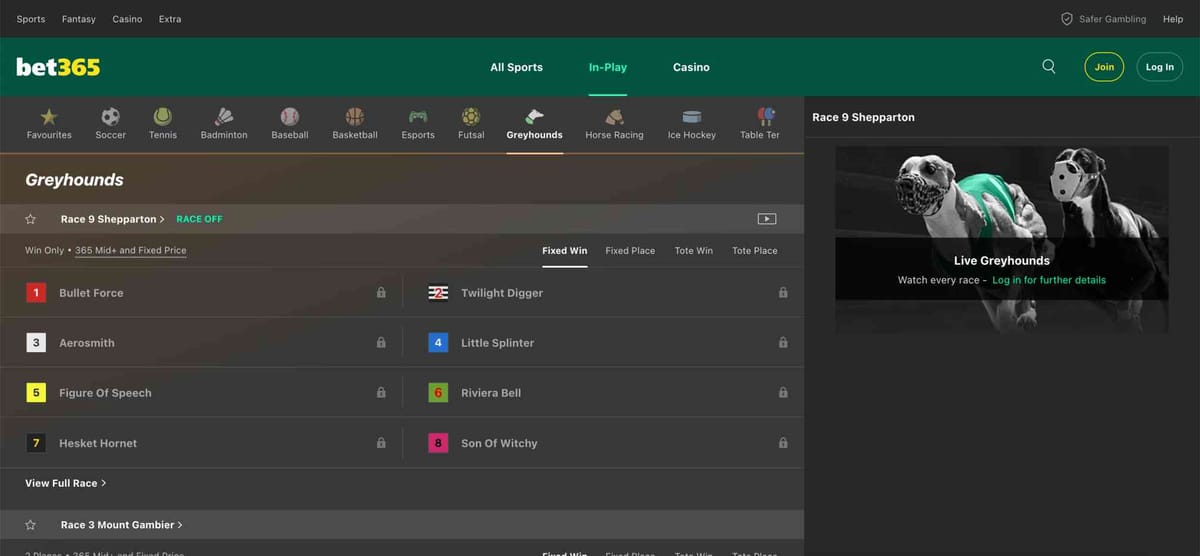This screenshot has height=556, width=1200.
Task: Select runner Little Splinter
Action: tap(498, 343)
